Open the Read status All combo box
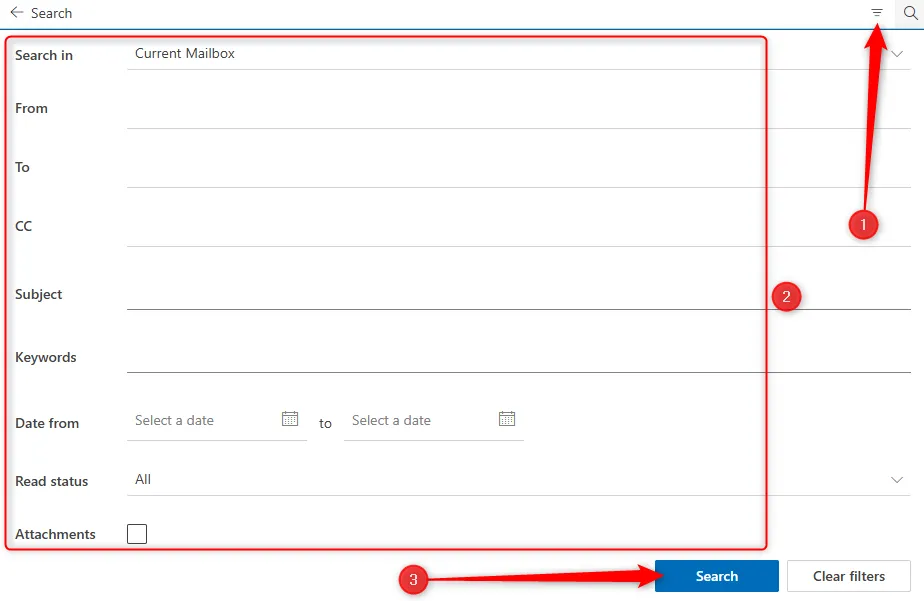The width and height of the screenshot is (924, 601). [519, 480]
